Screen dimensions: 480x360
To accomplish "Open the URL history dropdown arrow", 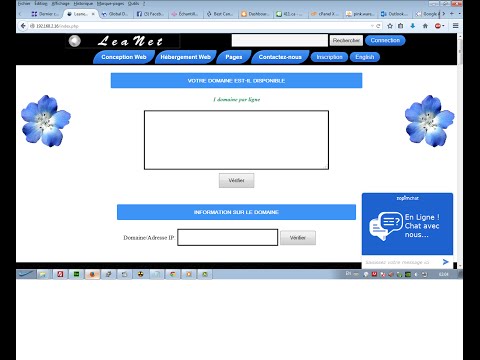I will pos(372,26).
